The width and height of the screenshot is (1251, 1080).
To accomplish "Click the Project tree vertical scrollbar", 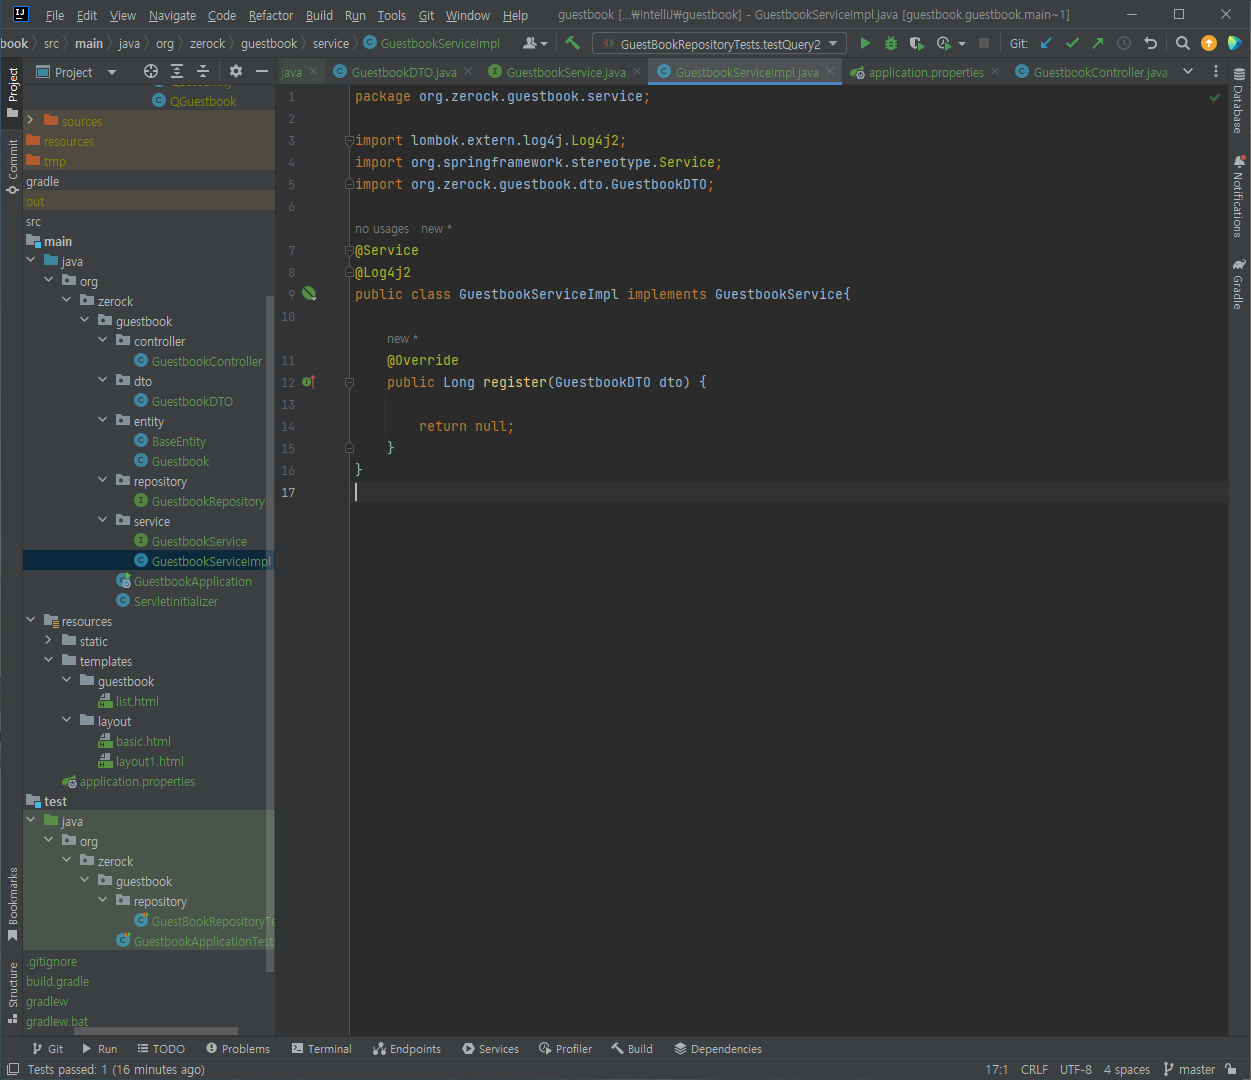I will pyautogui.click(x=269, y=633).
